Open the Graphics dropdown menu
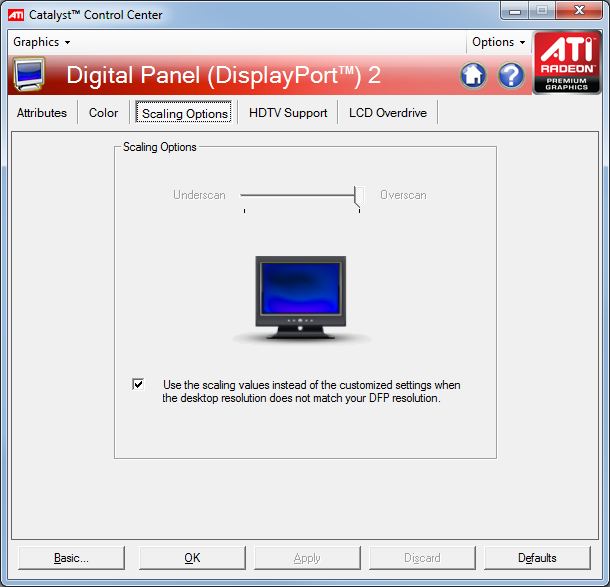 click(x=42, y=42)
